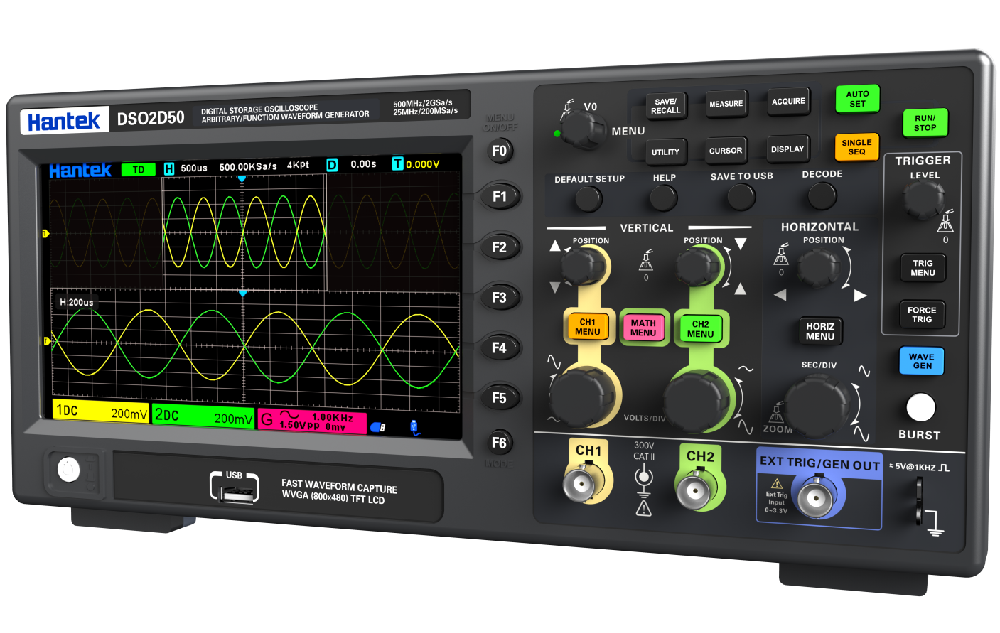
Task: Open the TRIG MENU
Action: tap(922, 268)
